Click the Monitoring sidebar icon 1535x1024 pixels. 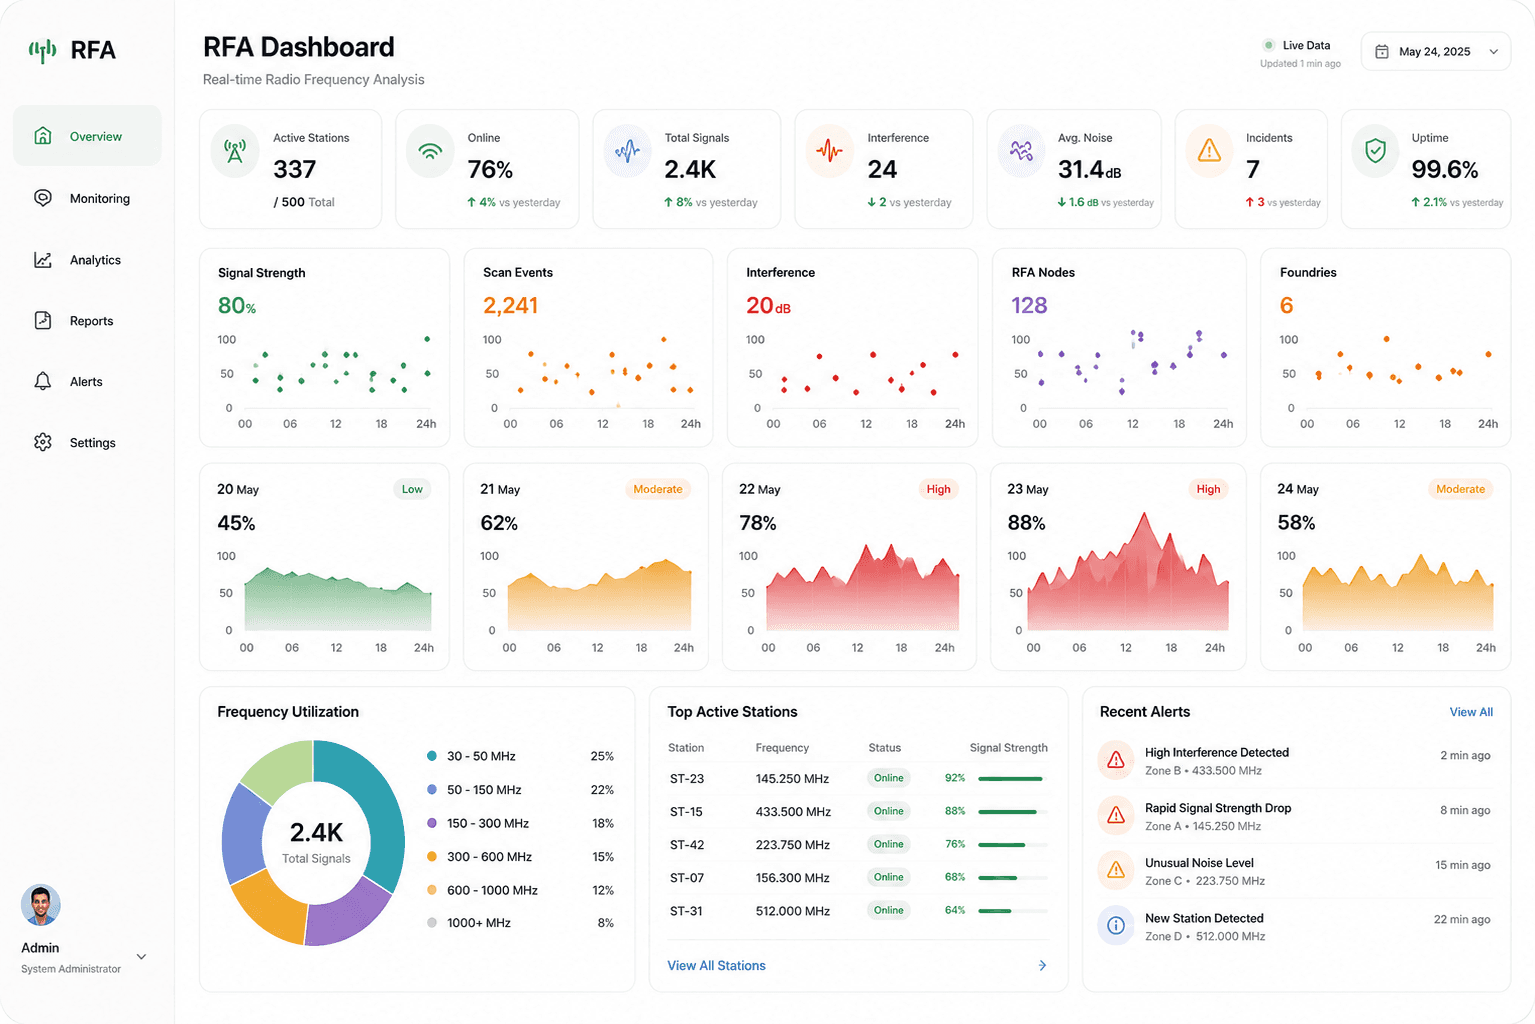coord(43,198)
